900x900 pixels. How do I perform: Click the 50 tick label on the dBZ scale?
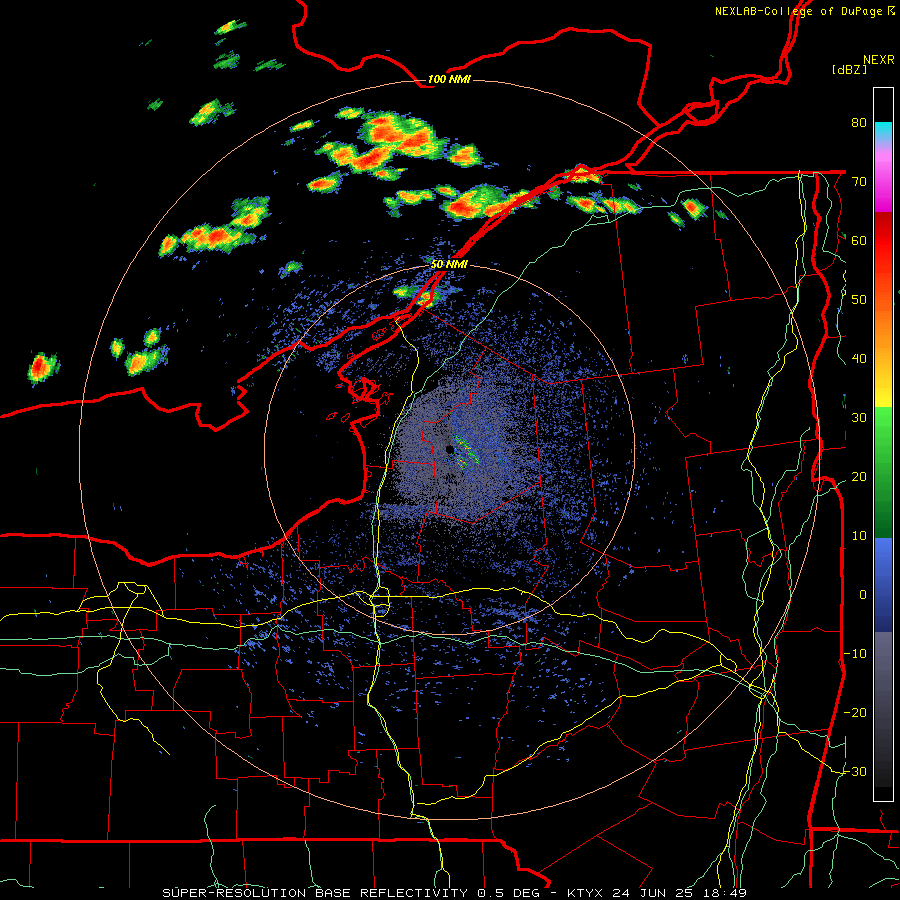859,300
